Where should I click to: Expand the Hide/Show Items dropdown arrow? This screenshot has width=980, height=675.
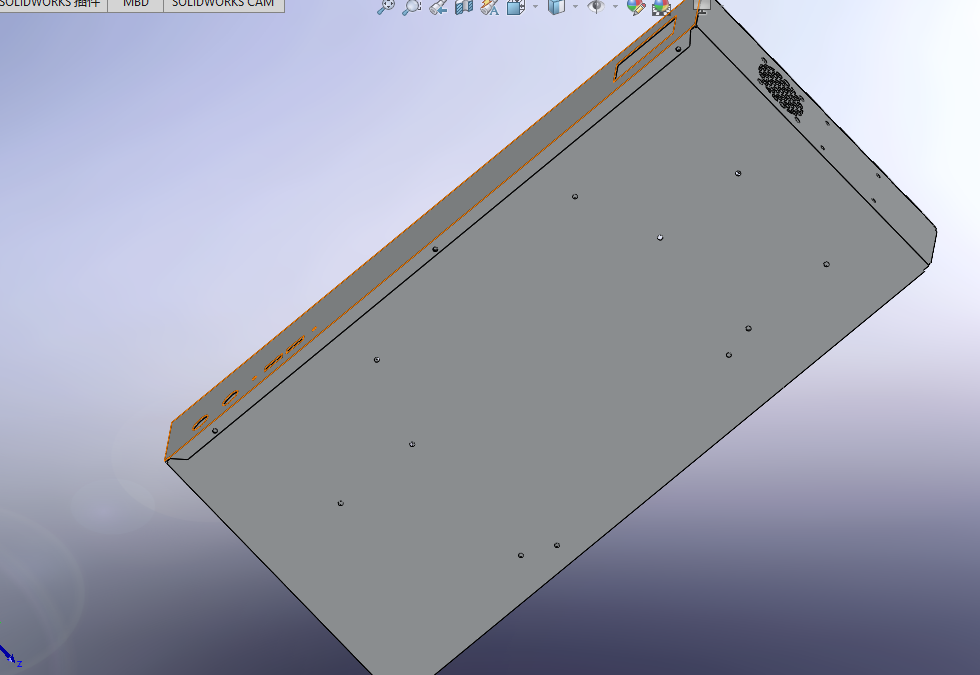click(615, 7)
